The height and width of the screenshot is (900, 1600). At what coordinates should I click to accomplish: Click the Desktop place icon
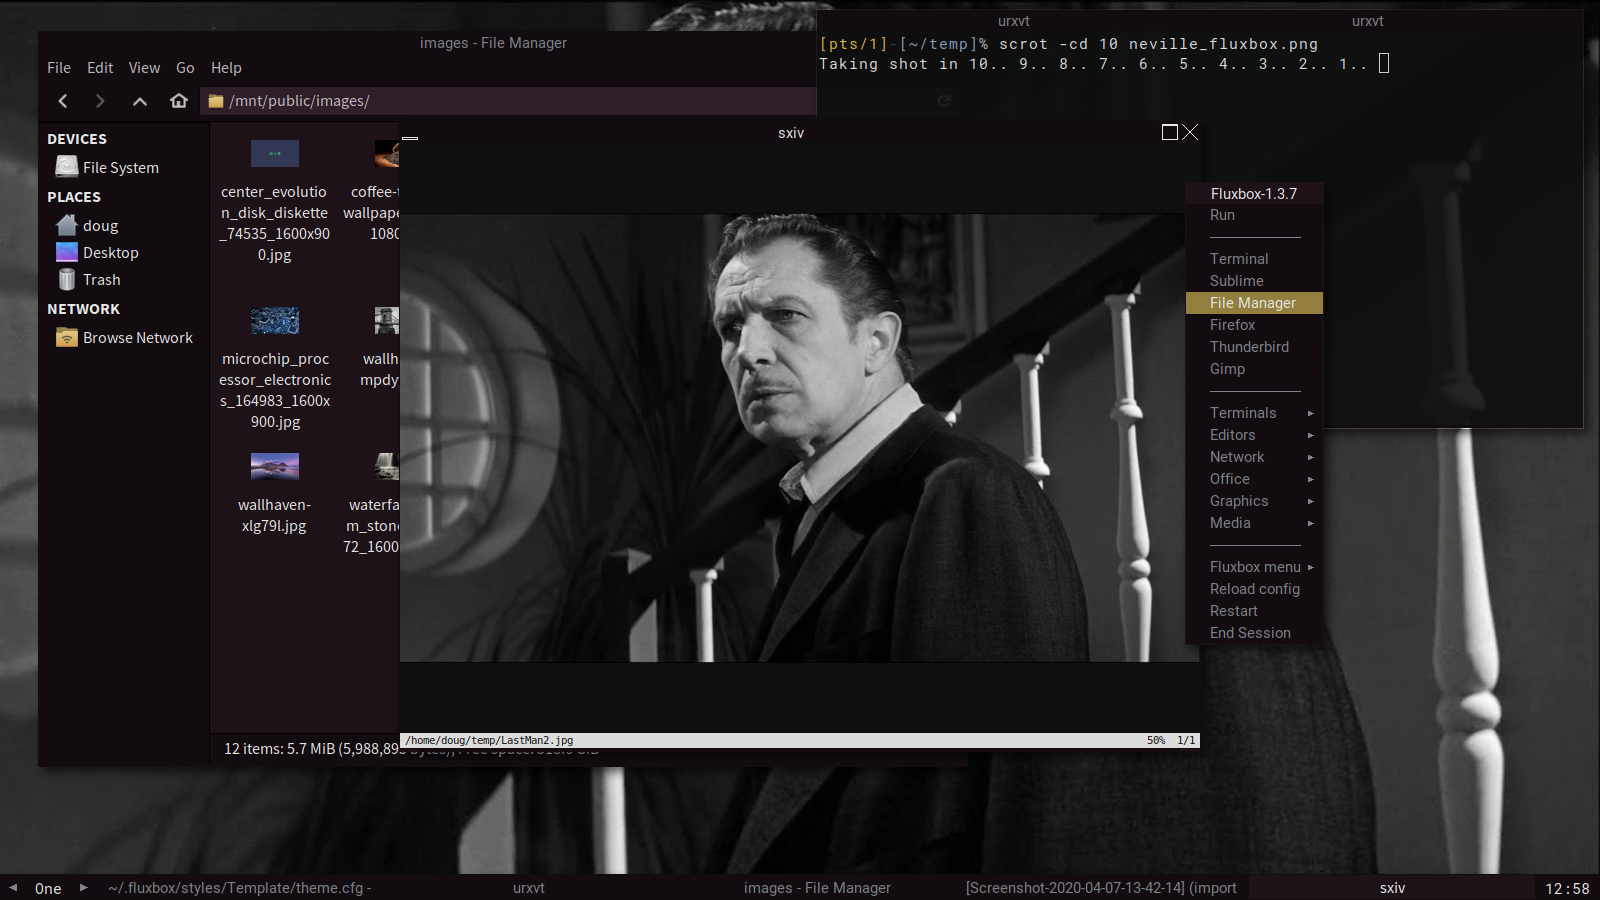pyautogui.click(x=67, y=252)
